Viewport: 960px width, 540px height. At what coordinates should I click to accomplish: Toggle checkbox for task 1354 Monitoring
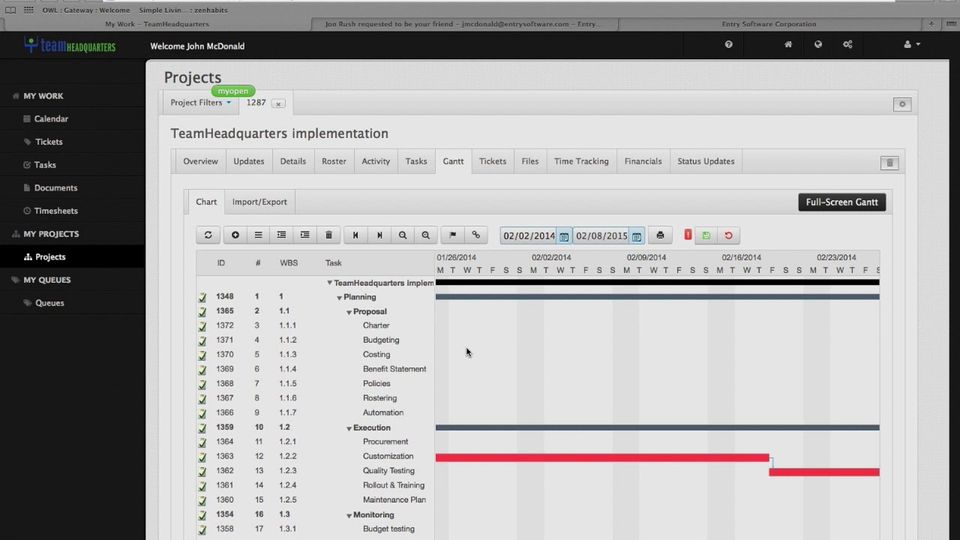point(203,515)
